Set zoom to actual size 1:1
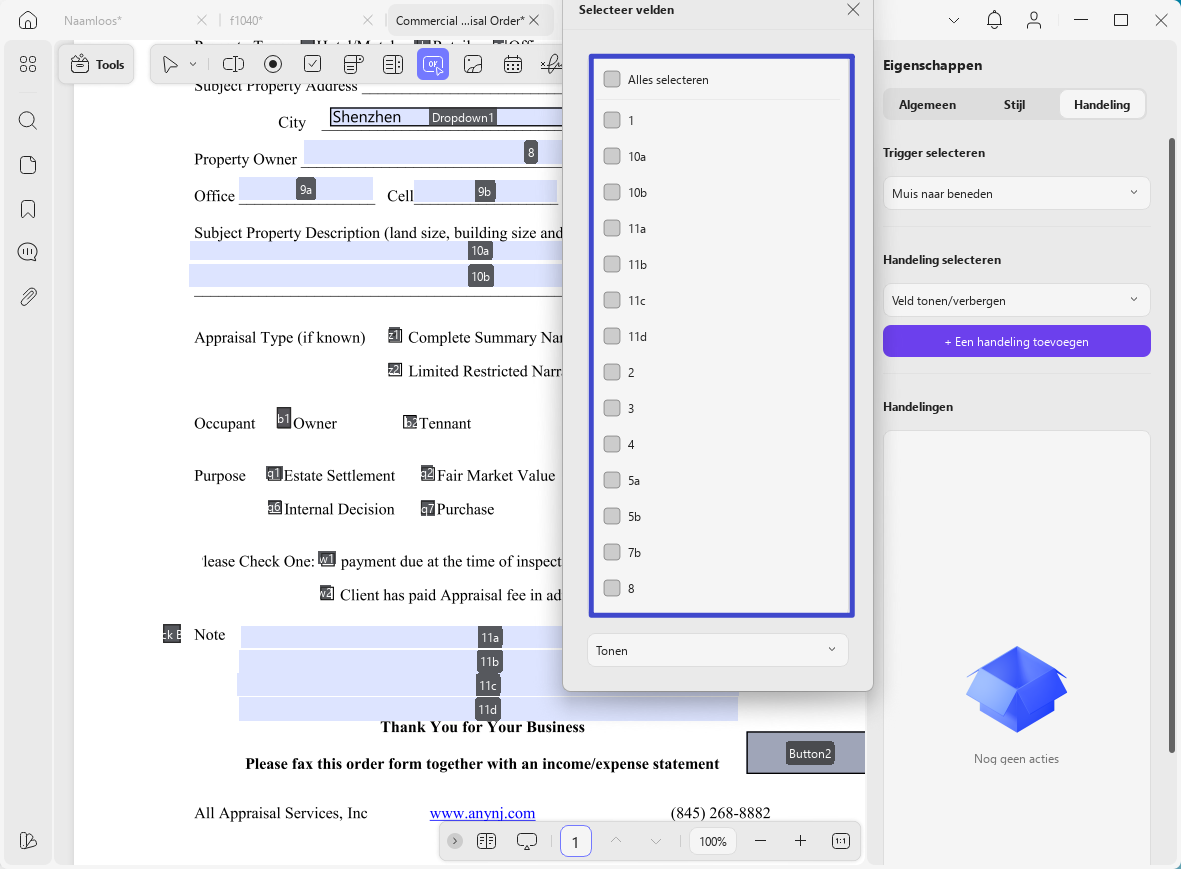Viewport: 1181px width, 869px height. coord(841,841)
